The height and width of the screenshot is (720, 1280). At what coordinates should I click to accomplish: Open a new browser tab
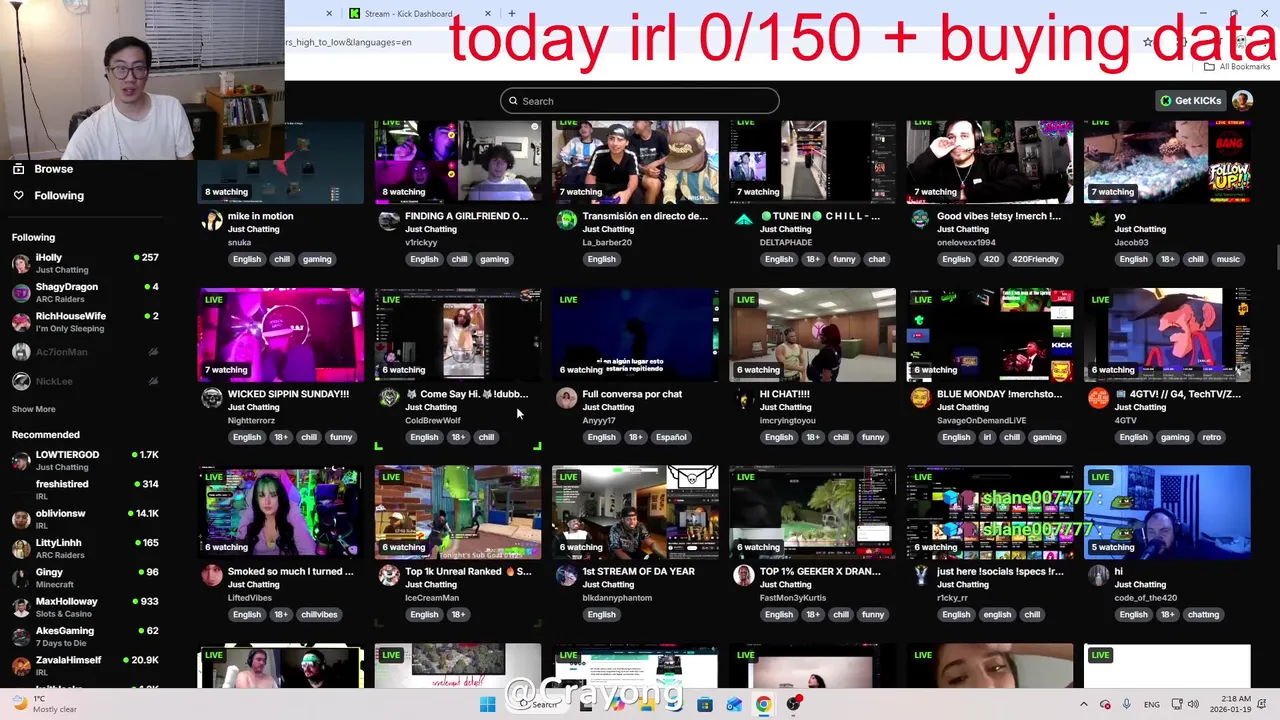(511, 14)
